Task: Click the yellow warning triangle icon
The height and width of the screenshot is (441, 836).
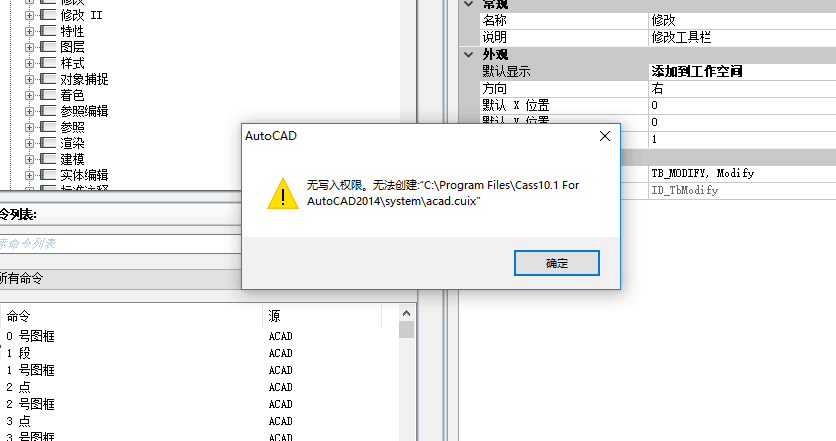Action: (283, 193)
